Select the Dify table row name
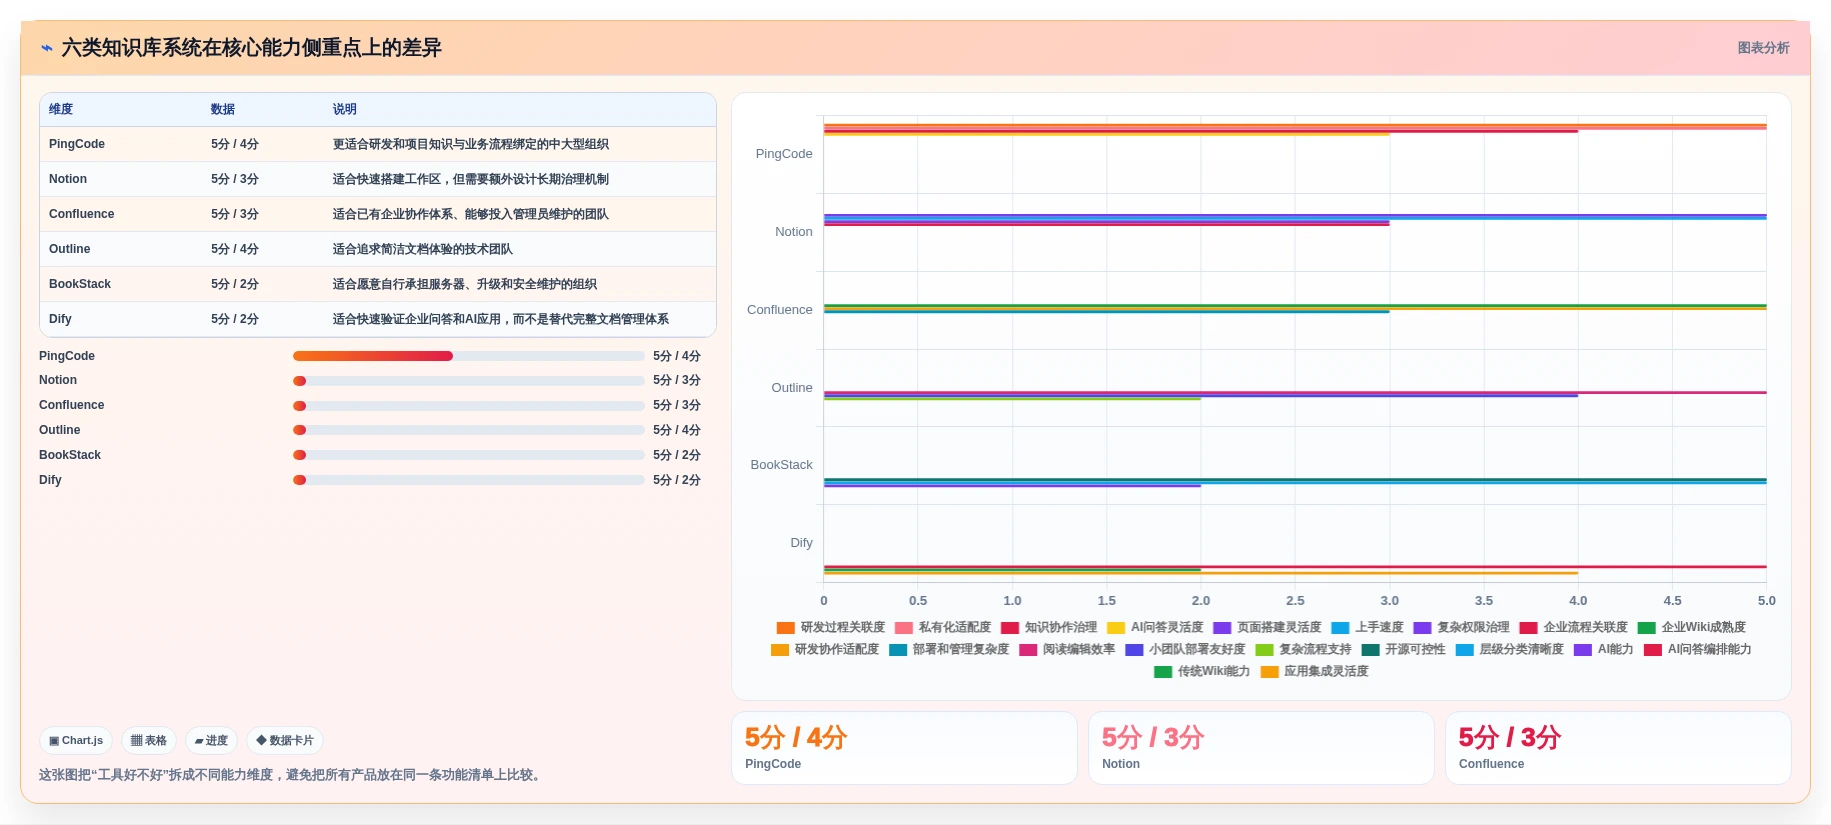1831x825 pixels. [60, 319]
